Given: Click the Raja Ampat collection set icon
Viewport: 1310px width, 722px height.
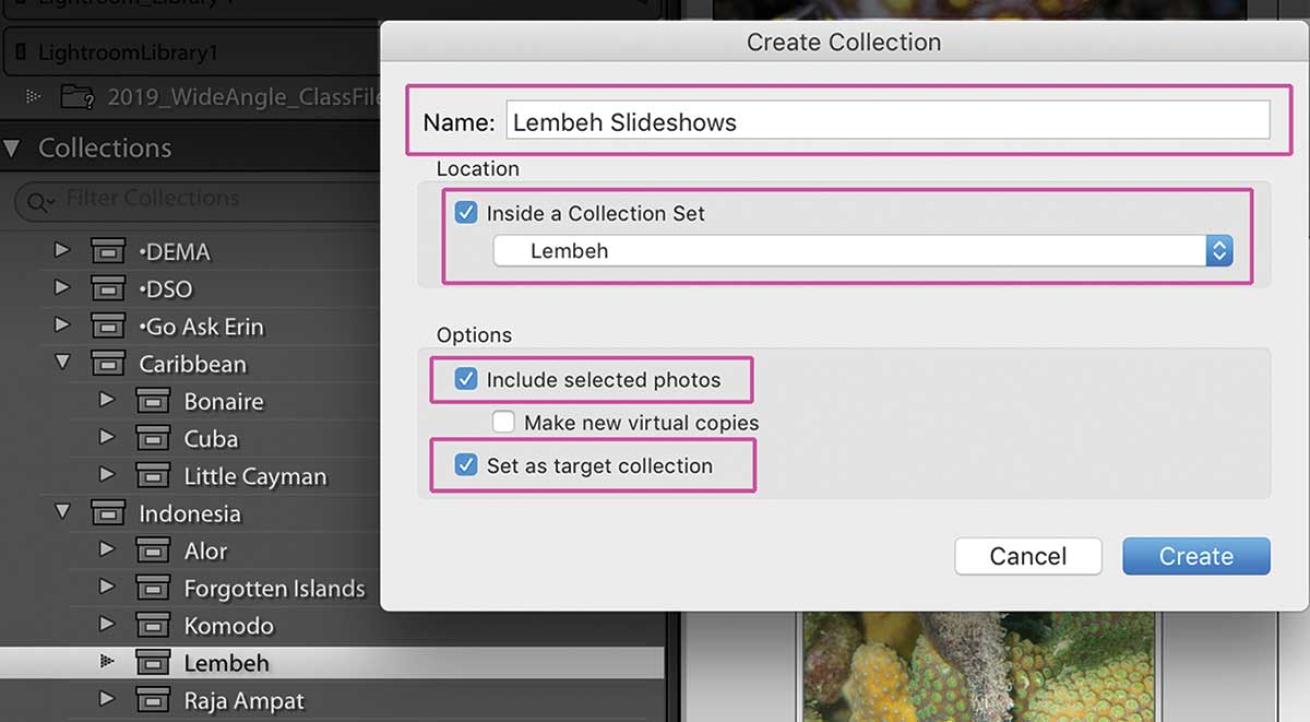Looking at the screenshot, I should (x=152, y=701).
